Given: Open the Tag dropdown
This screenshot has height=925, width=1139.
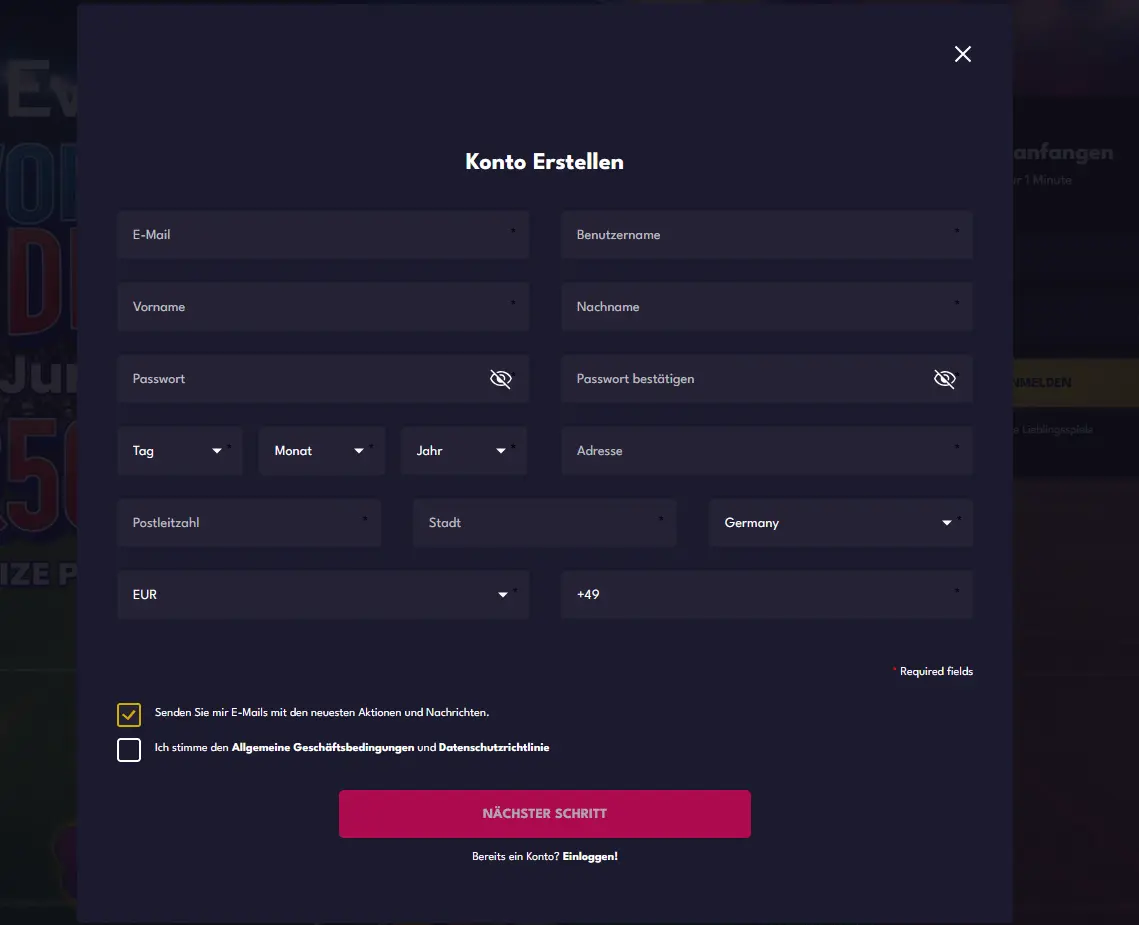Looking at the screenshot, I should [179, 451].
